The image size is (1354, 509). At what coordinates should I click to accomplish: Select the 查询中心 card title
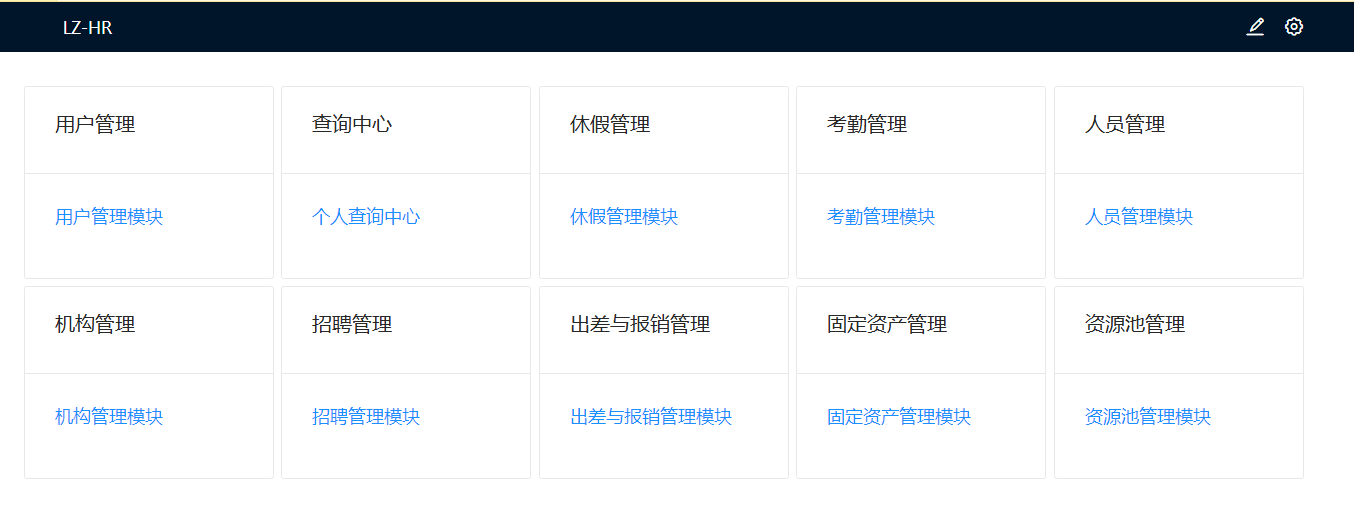352,125
